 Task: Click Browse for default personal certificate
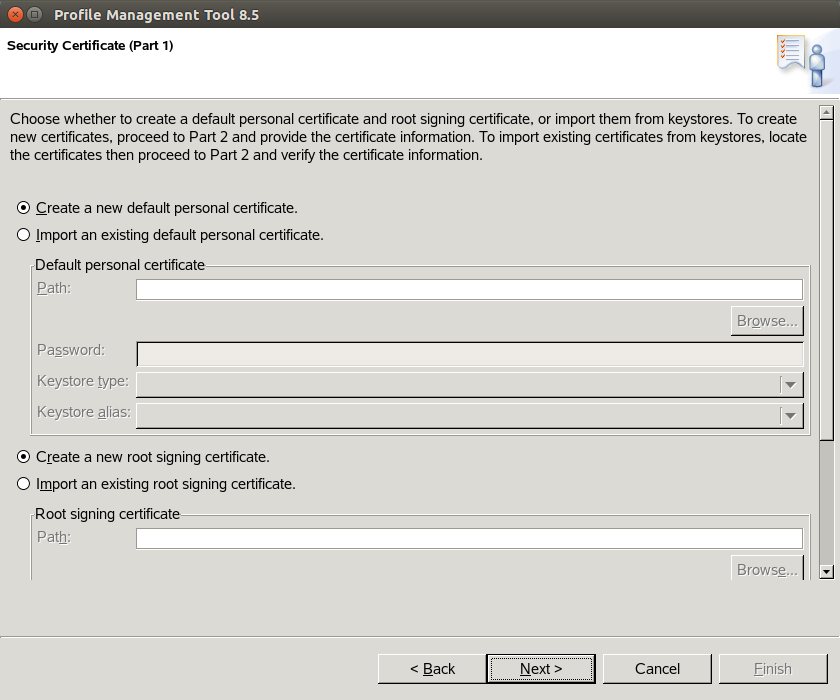click(767, 321)
